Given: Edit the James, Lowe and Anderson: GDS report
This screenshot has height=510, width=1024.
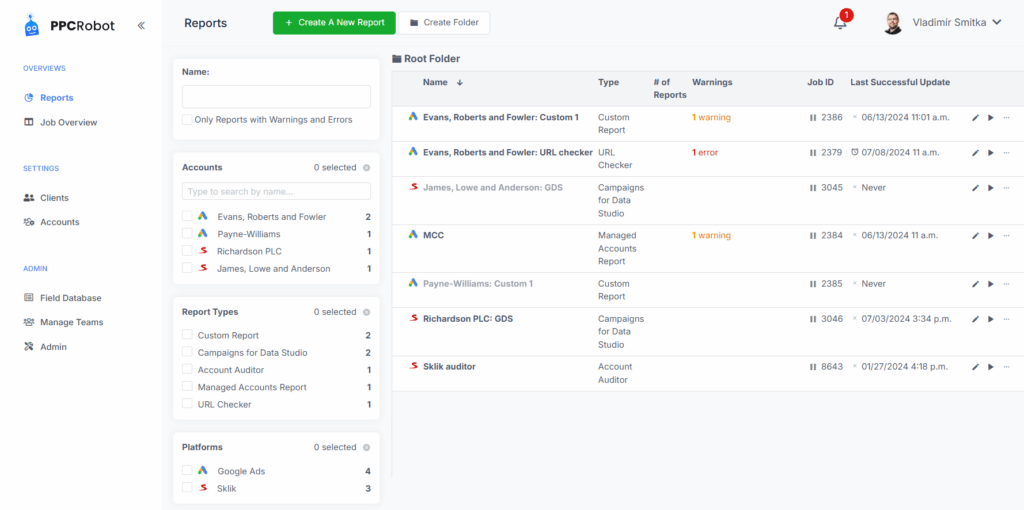Looking at the screenshot, I should [975, 188].
